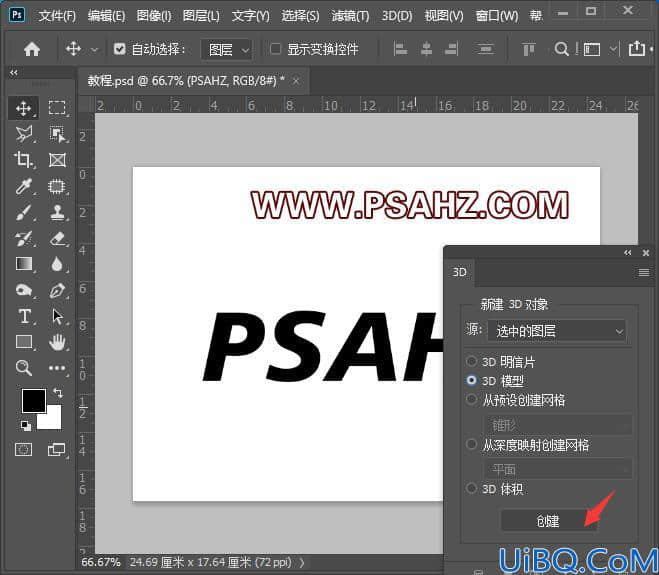Click the distribute vertically icon

click(485, 49)
